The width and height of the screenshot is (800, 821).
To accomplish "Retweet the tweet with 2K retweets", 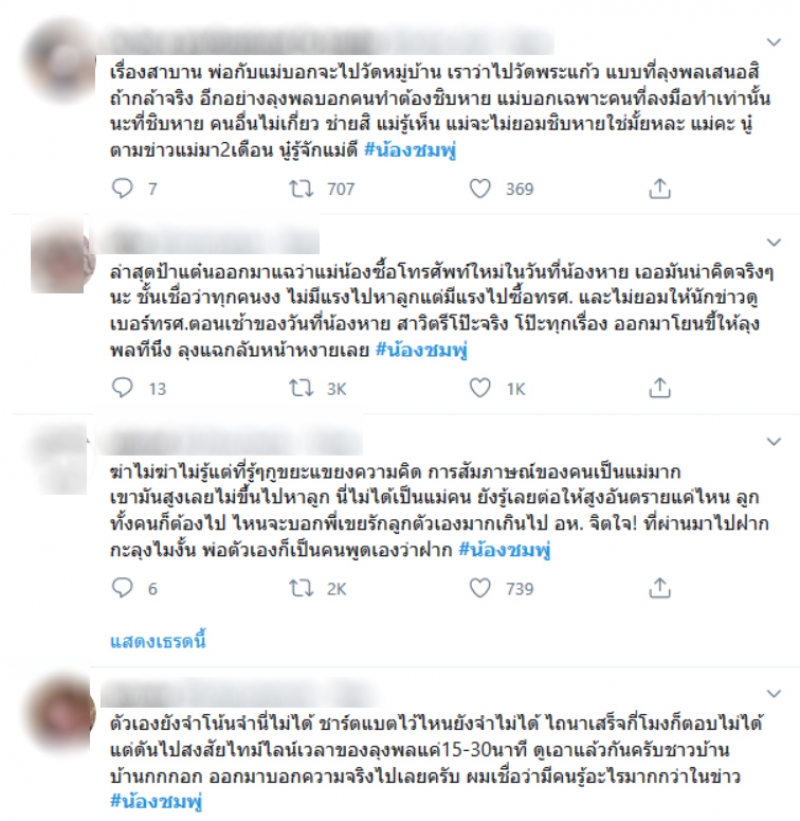I will 302,588.
